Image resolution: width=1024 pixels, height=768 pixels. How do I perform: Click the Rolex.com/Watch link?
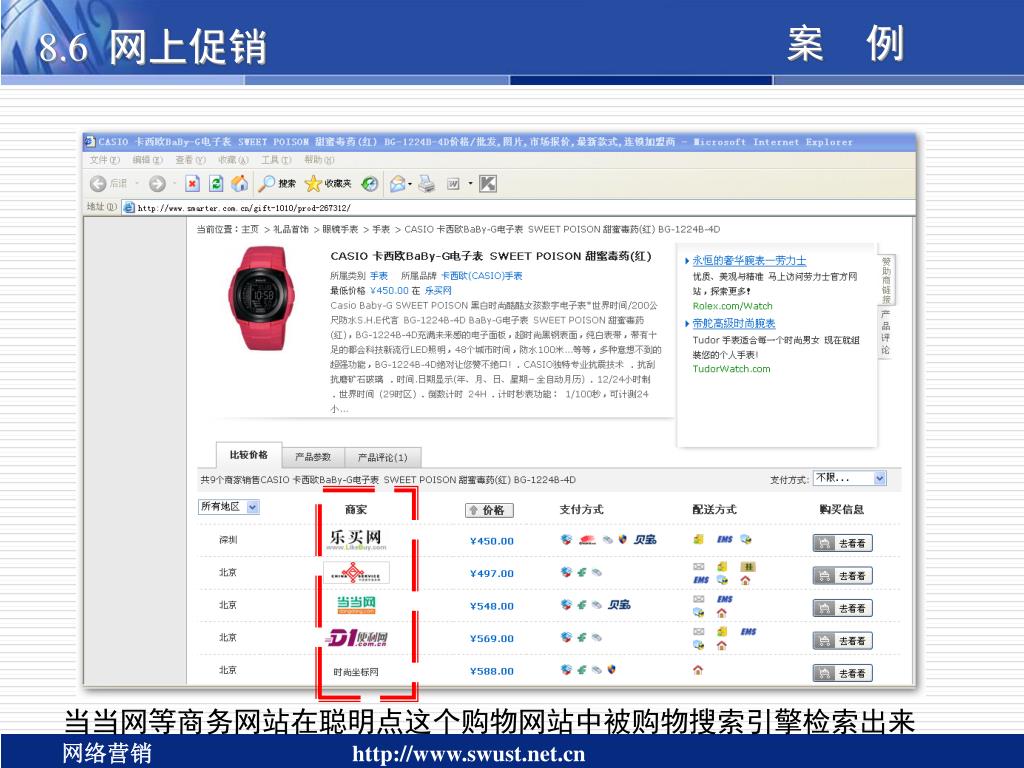click(x=733, y=306)
